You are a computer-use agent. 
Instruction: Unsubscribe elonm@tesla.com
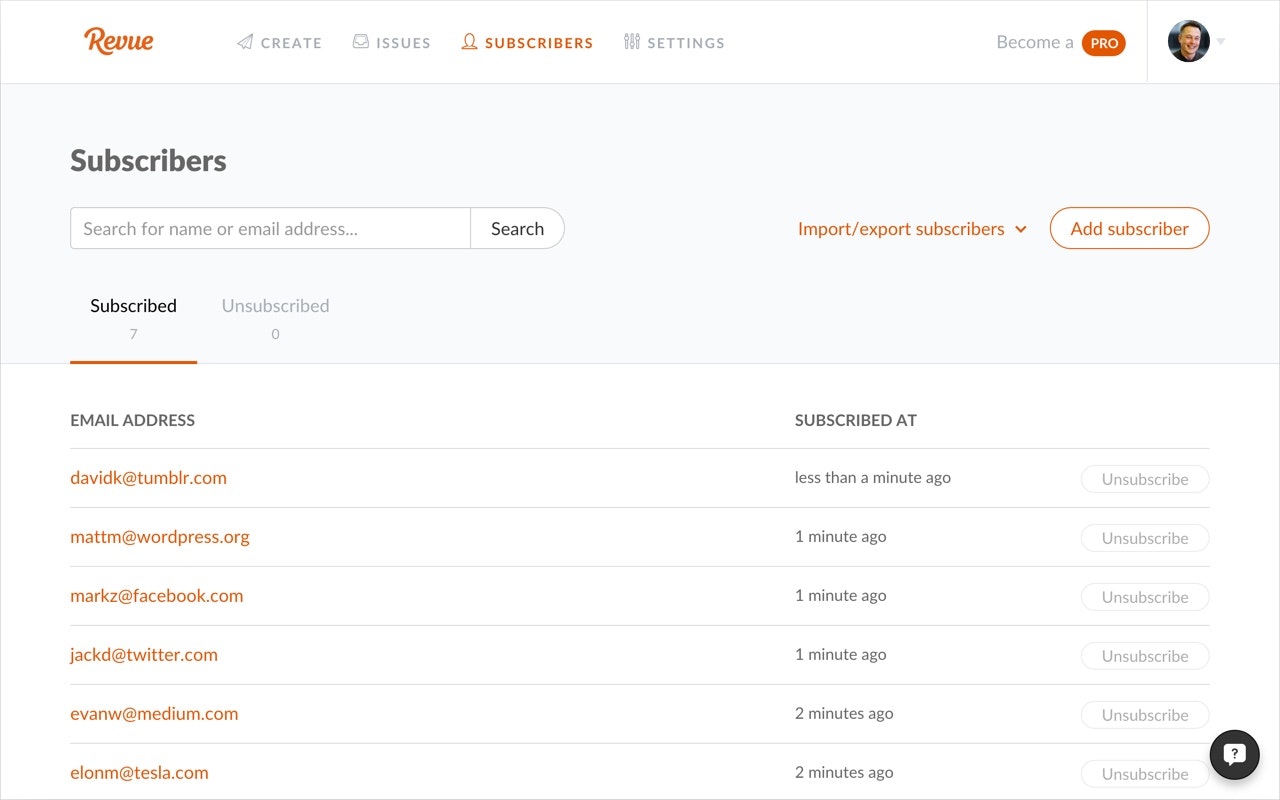pos(1145,774)
